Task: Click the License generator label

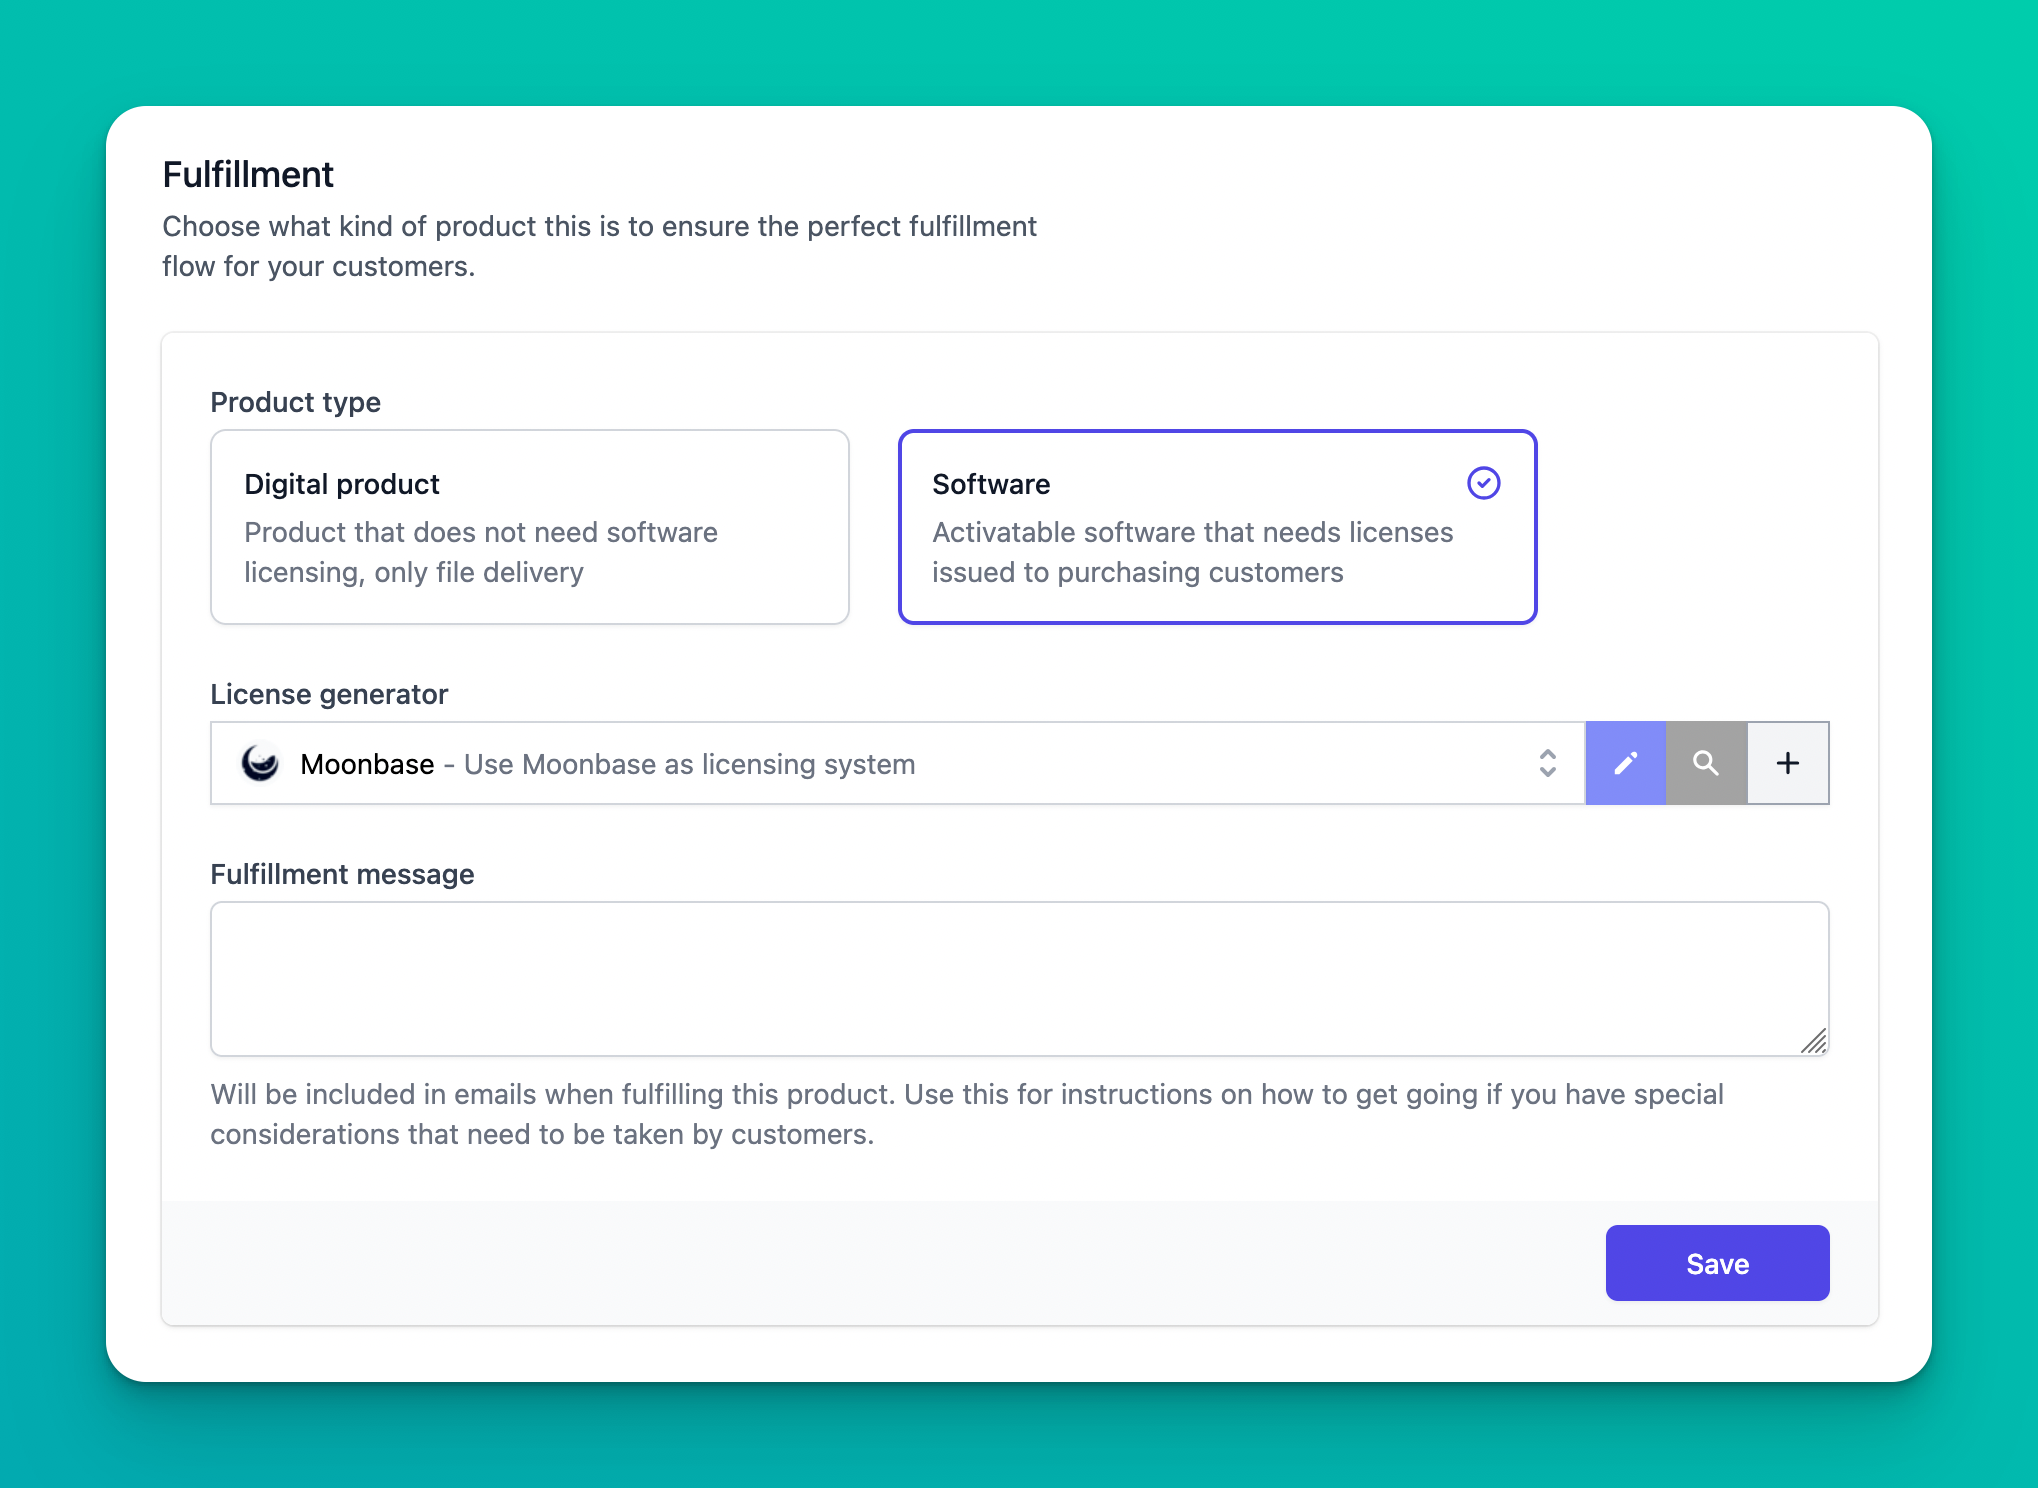Action: (x=329, y=694)
